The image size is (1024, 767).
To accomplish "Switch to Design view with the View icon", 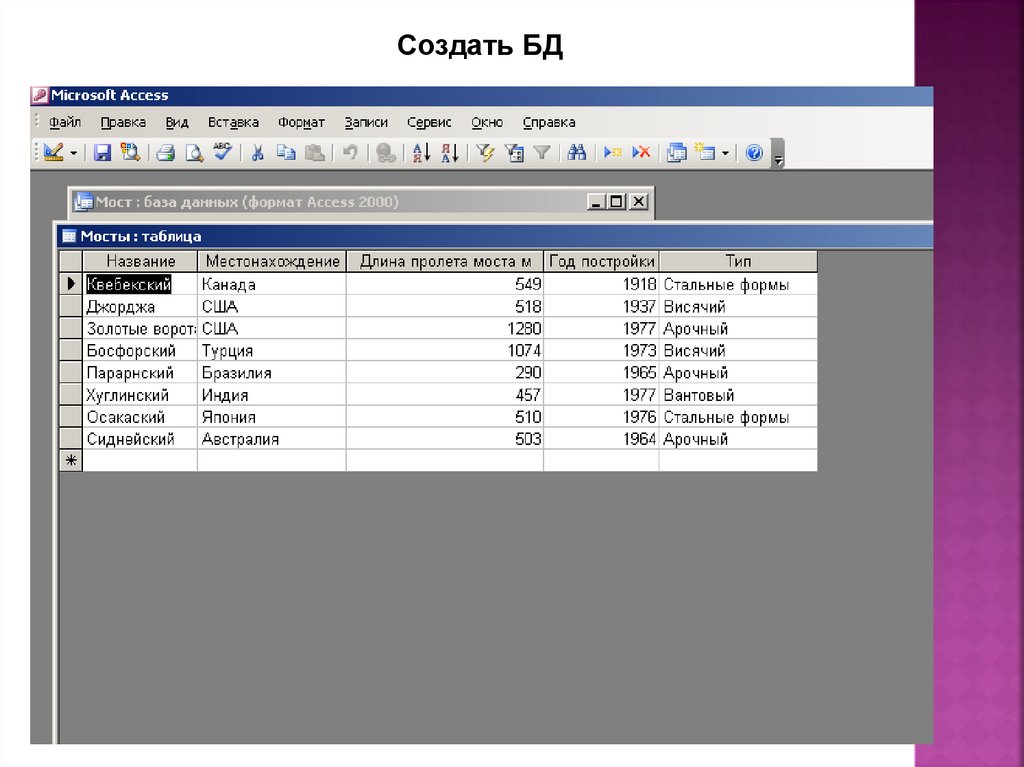I will coord(54,153).
